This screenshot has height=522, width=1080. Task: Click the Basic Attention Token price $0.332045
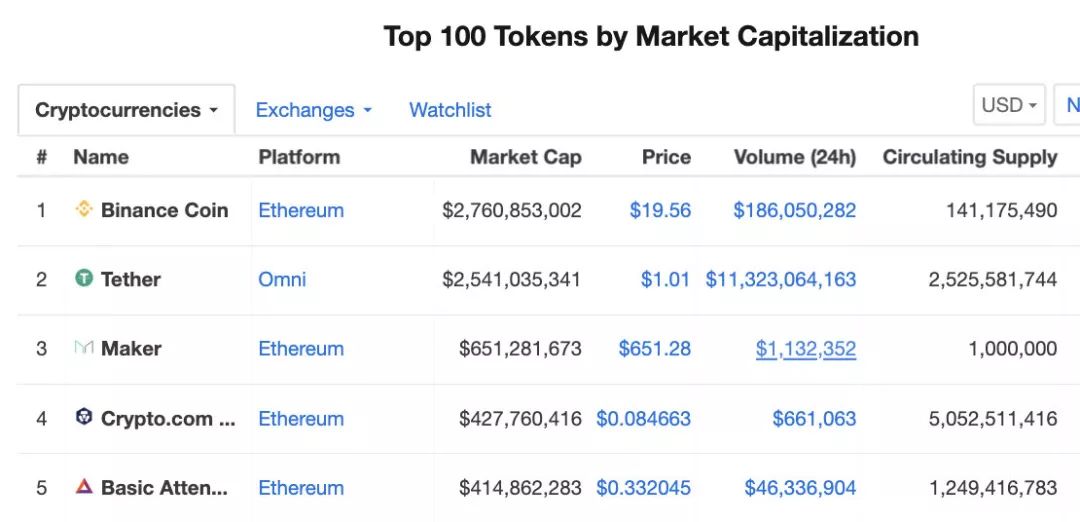[643, 488]
